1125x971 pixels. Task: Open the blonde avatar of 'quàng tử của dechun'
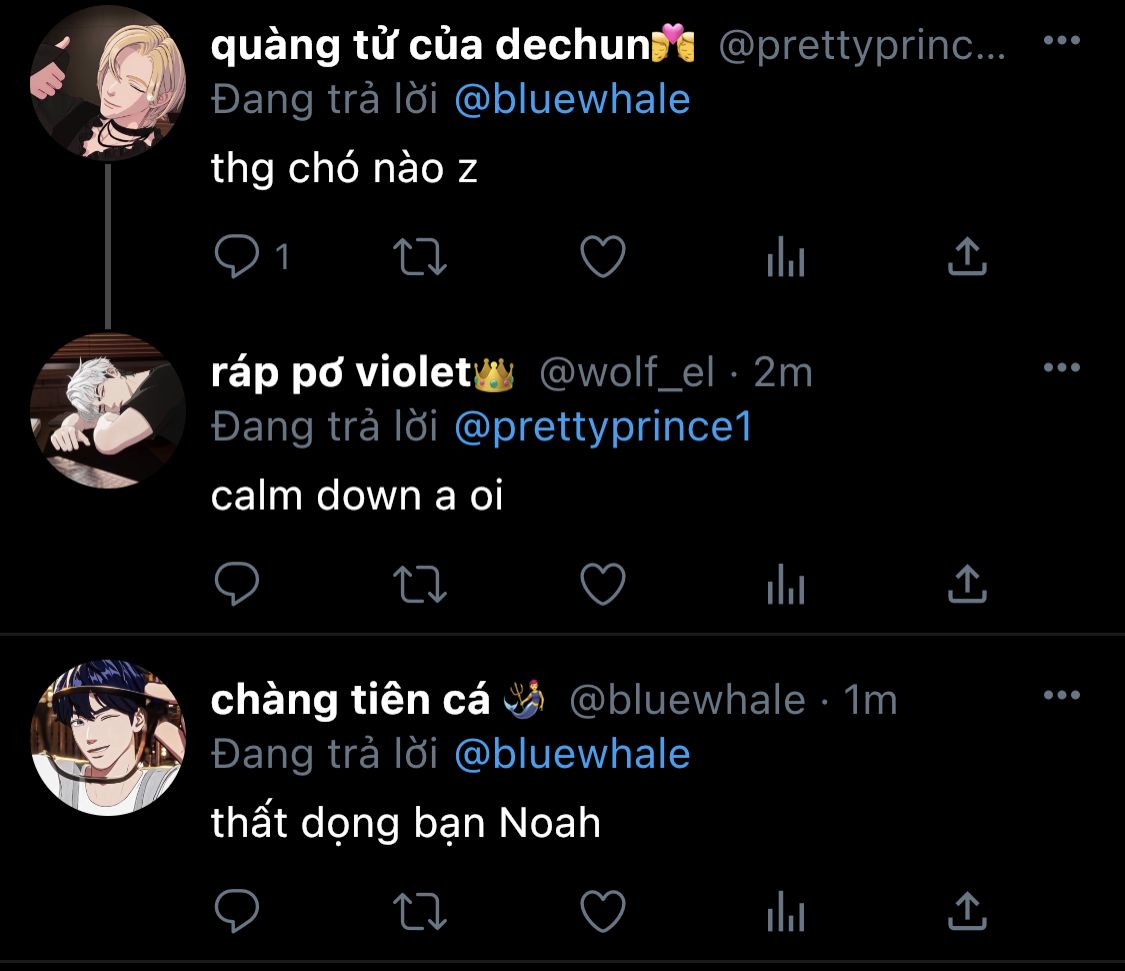point(108,83)
